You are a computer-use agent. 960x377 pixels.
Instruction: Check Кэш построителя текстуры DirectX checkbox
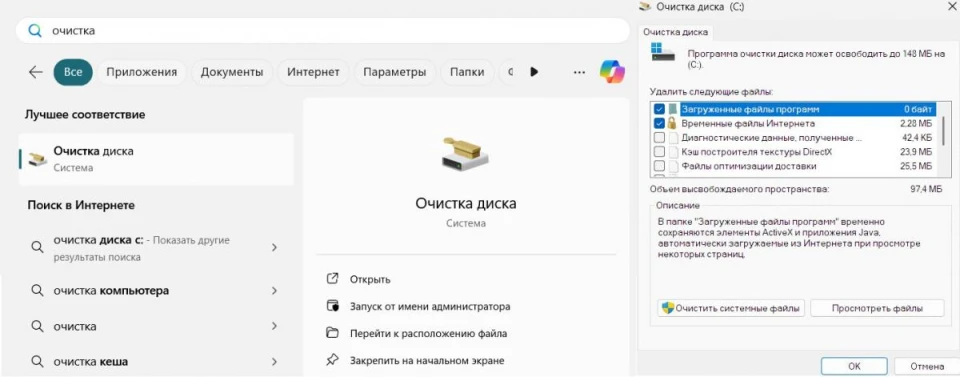tap(659, 152)
